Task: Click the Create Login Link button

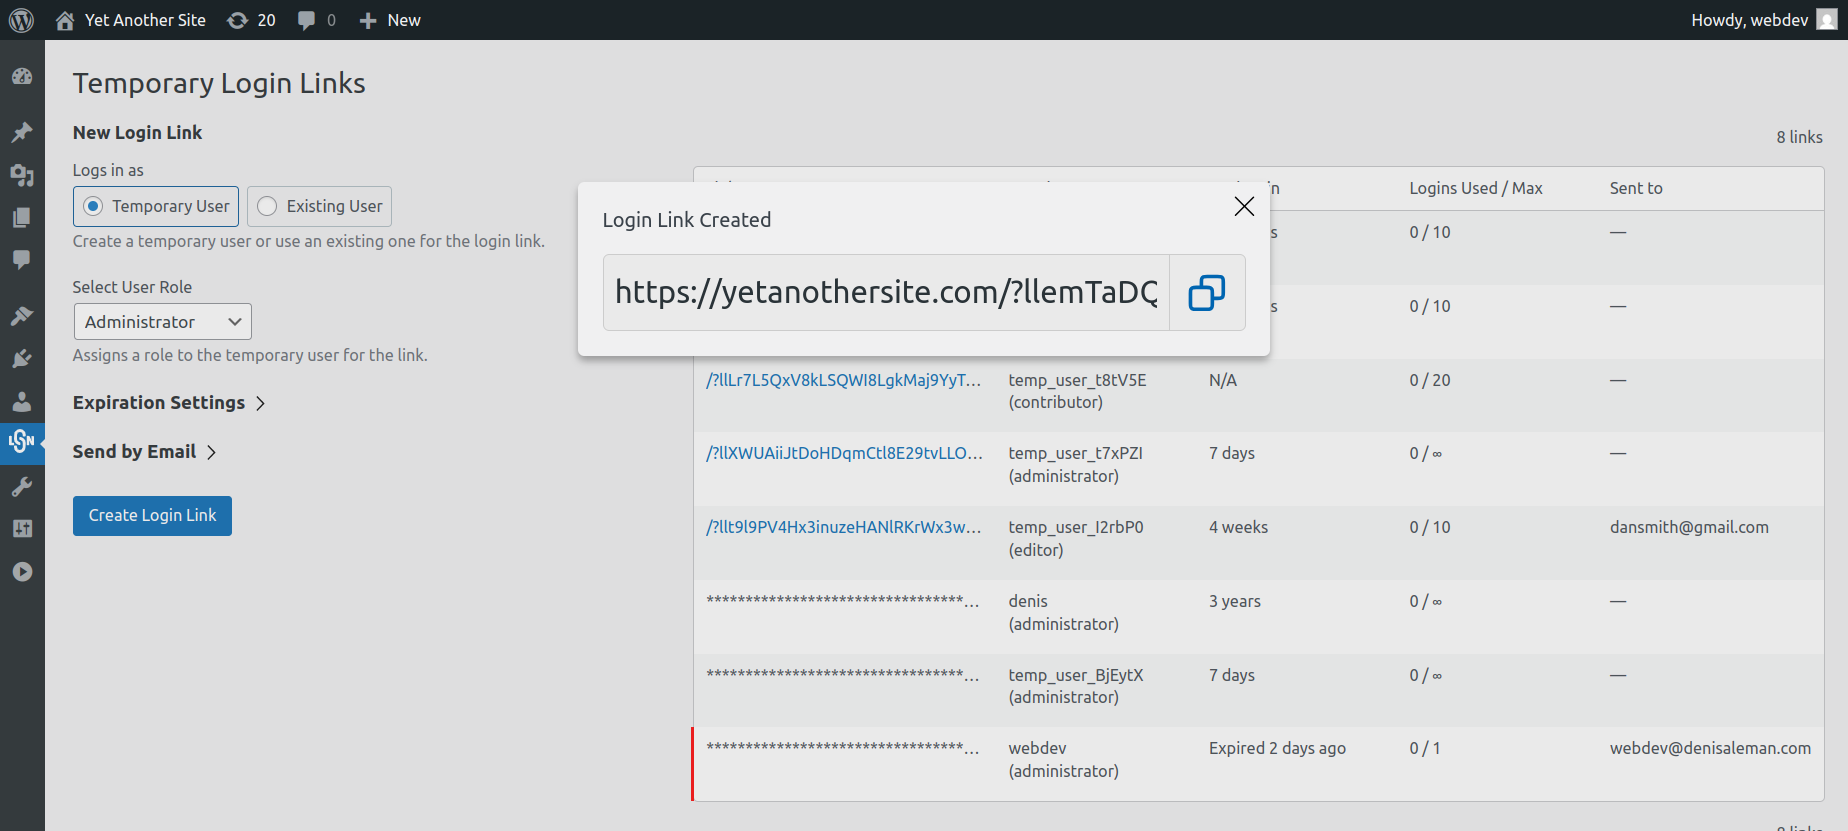Action: pyautogui.click(x=152, y=516)
